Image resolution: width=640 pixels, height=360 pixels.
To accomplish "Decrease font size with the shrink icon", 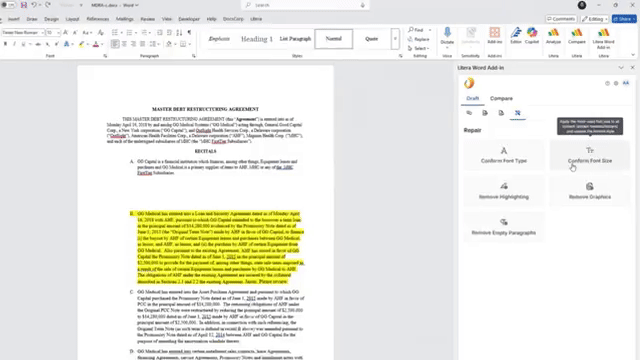I will [75, 32].
